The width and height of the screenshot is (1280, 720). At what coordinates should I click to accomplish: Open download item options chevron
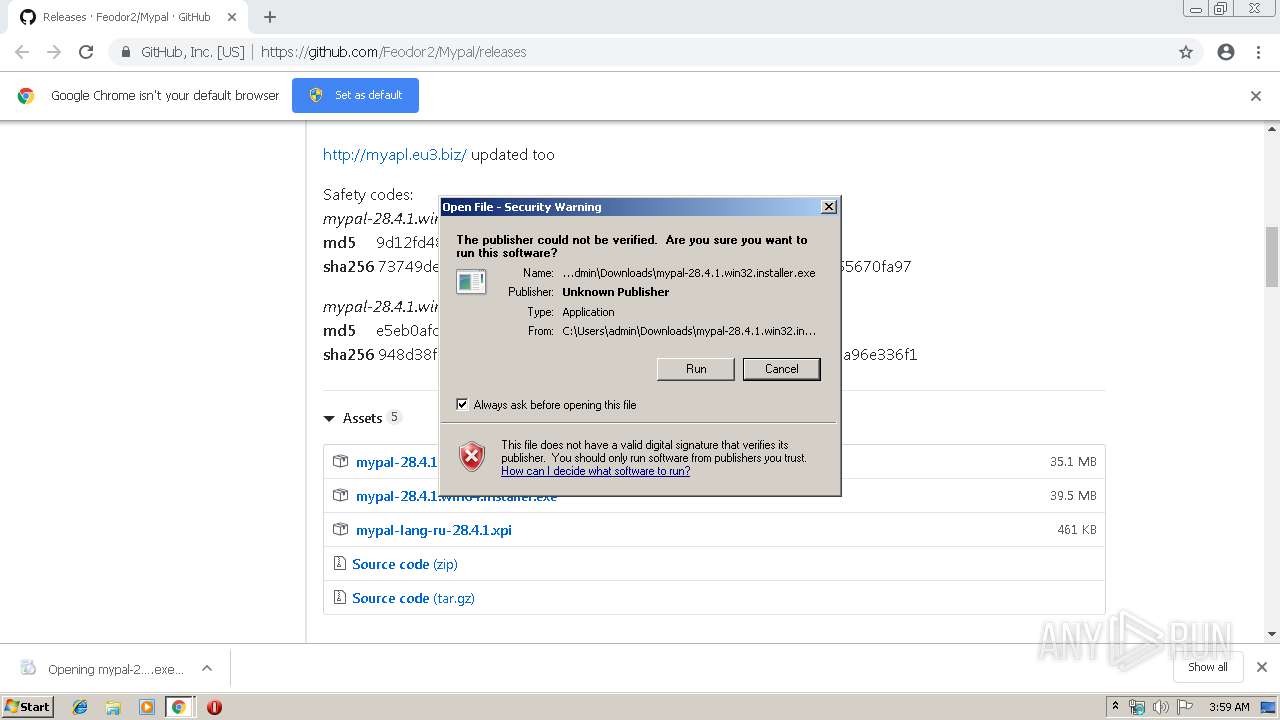coord(207,668)
